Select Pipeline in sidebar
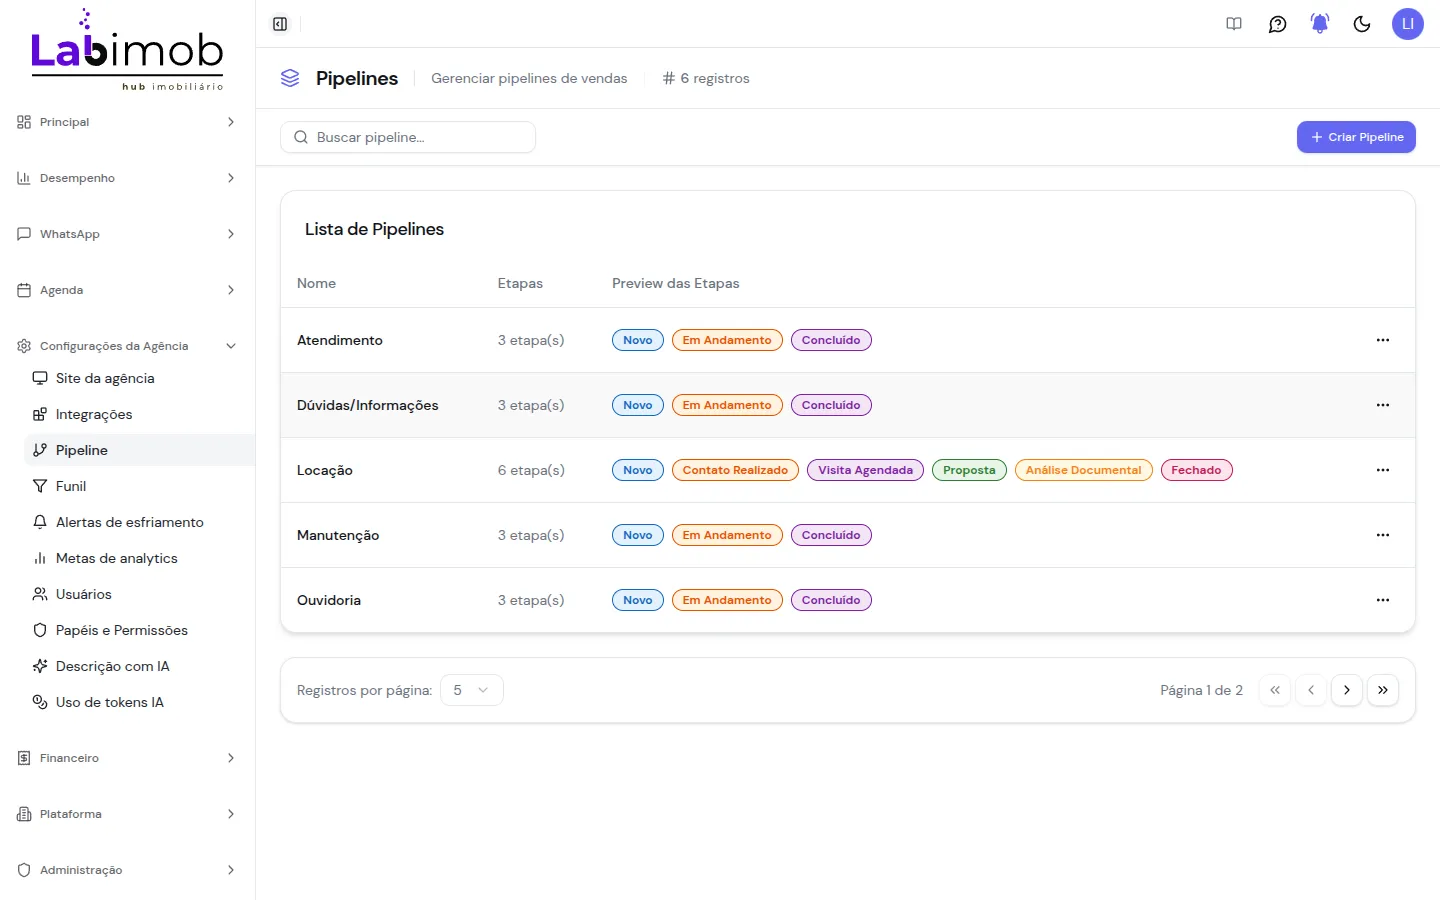The image size is (1440, 900). coord(139,450)
